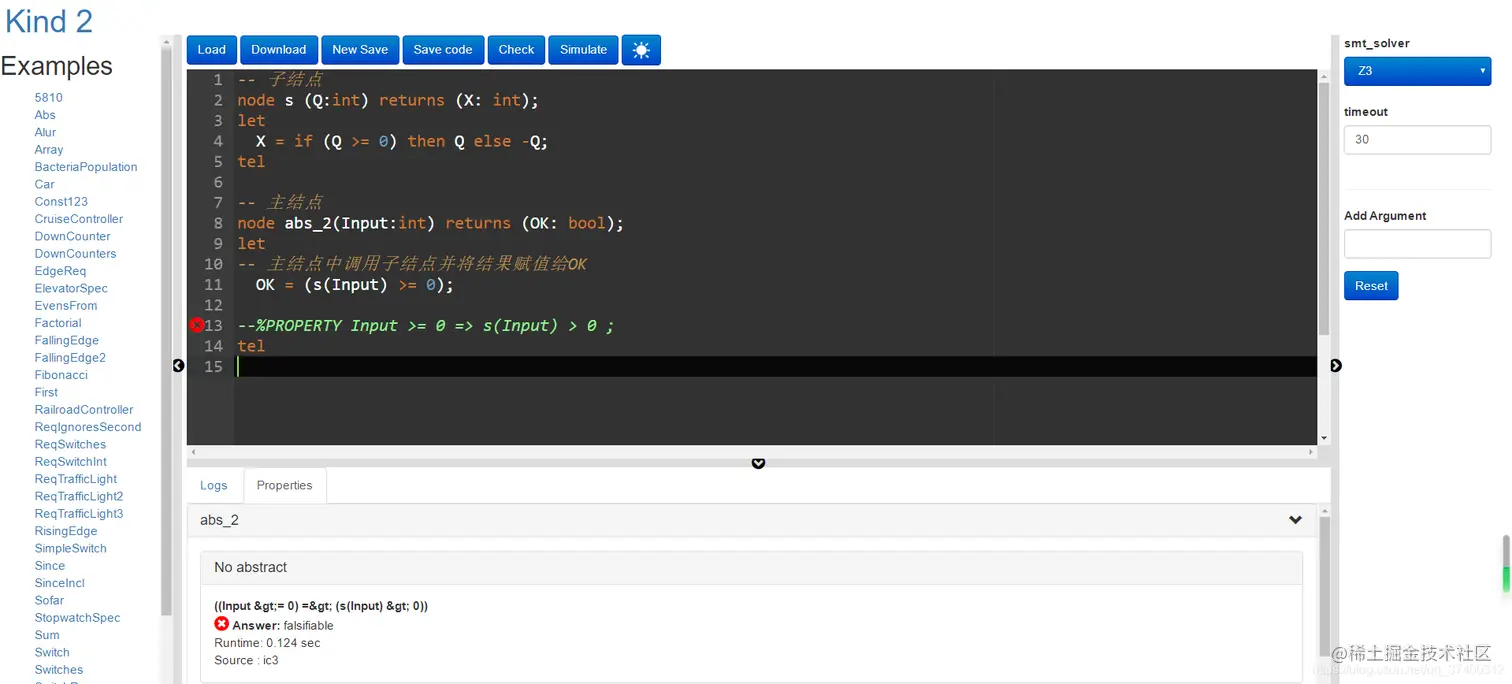Click the PROPERTY code on line 13

pyautogui.click(x=425, y=325)
